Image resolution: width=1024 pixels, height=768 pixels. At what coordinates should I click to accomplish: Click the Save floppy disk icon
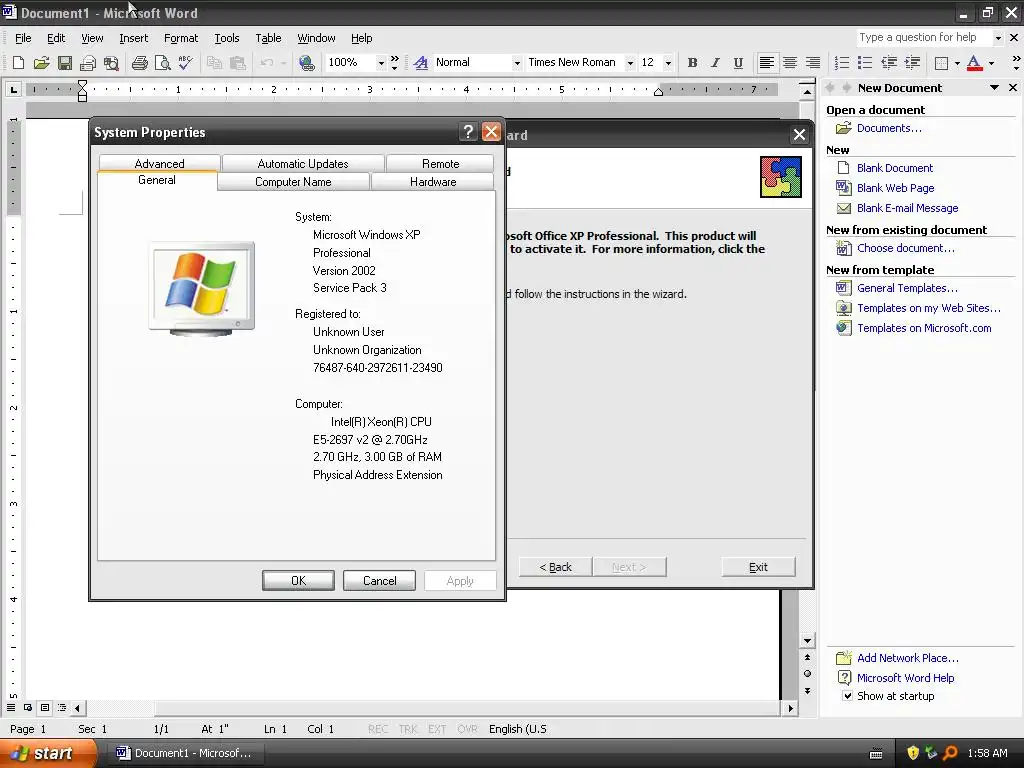point(65,63)
